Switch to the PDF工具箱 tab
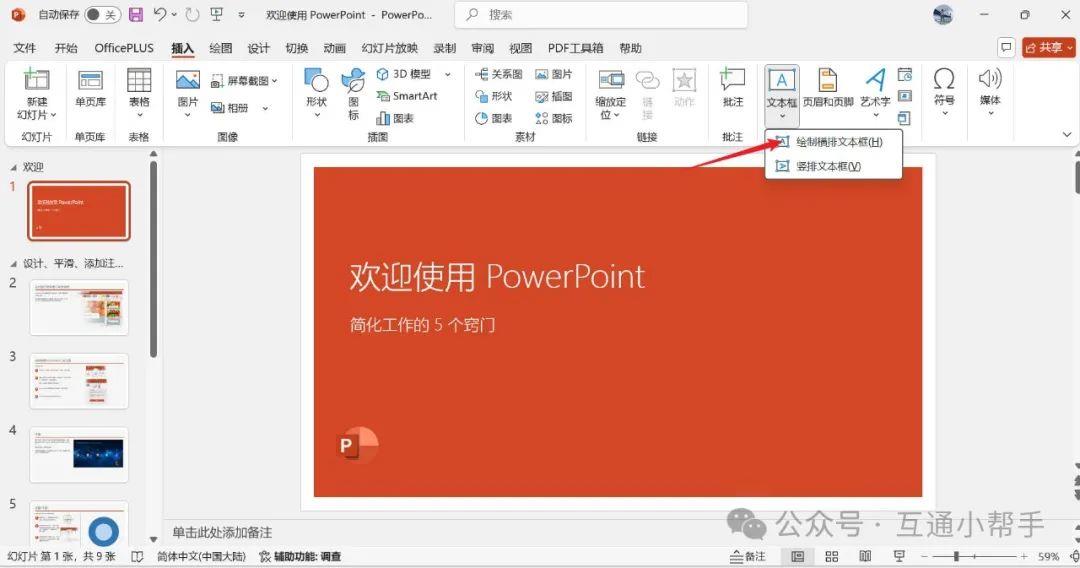1080x568 pixels. pyautogui.click(x=575, y=48)
